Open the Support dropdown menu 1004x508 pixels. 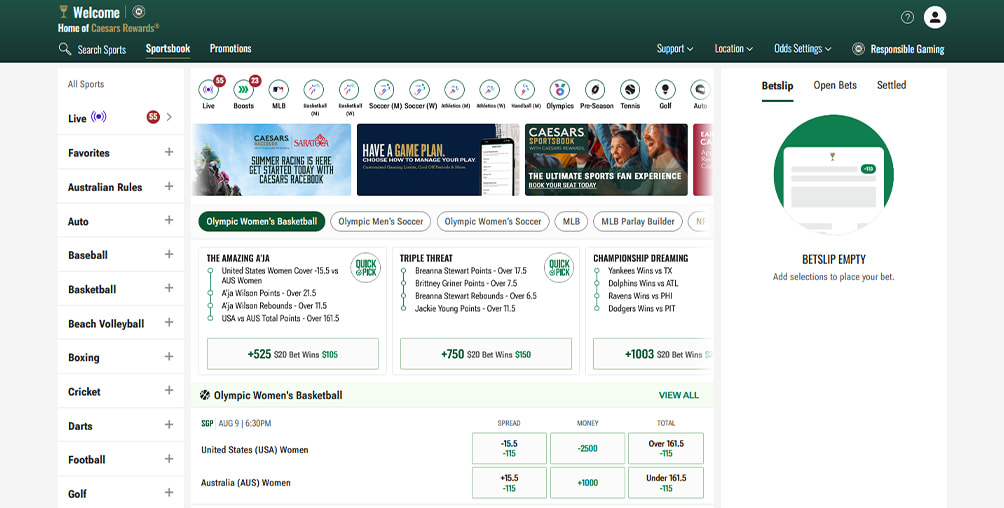pos(675,49)
